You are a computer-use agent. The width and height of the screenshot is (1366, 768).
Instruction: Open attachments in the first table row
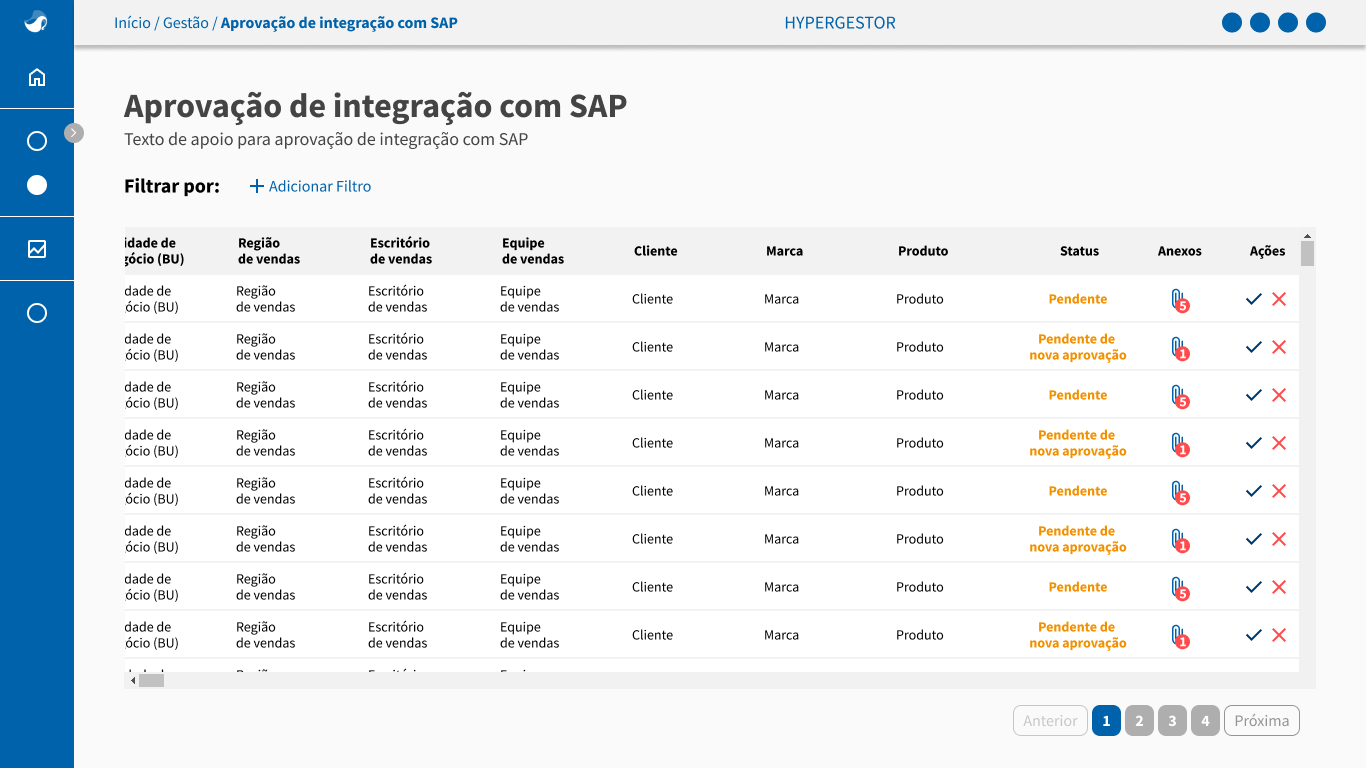pos(1179,300)
